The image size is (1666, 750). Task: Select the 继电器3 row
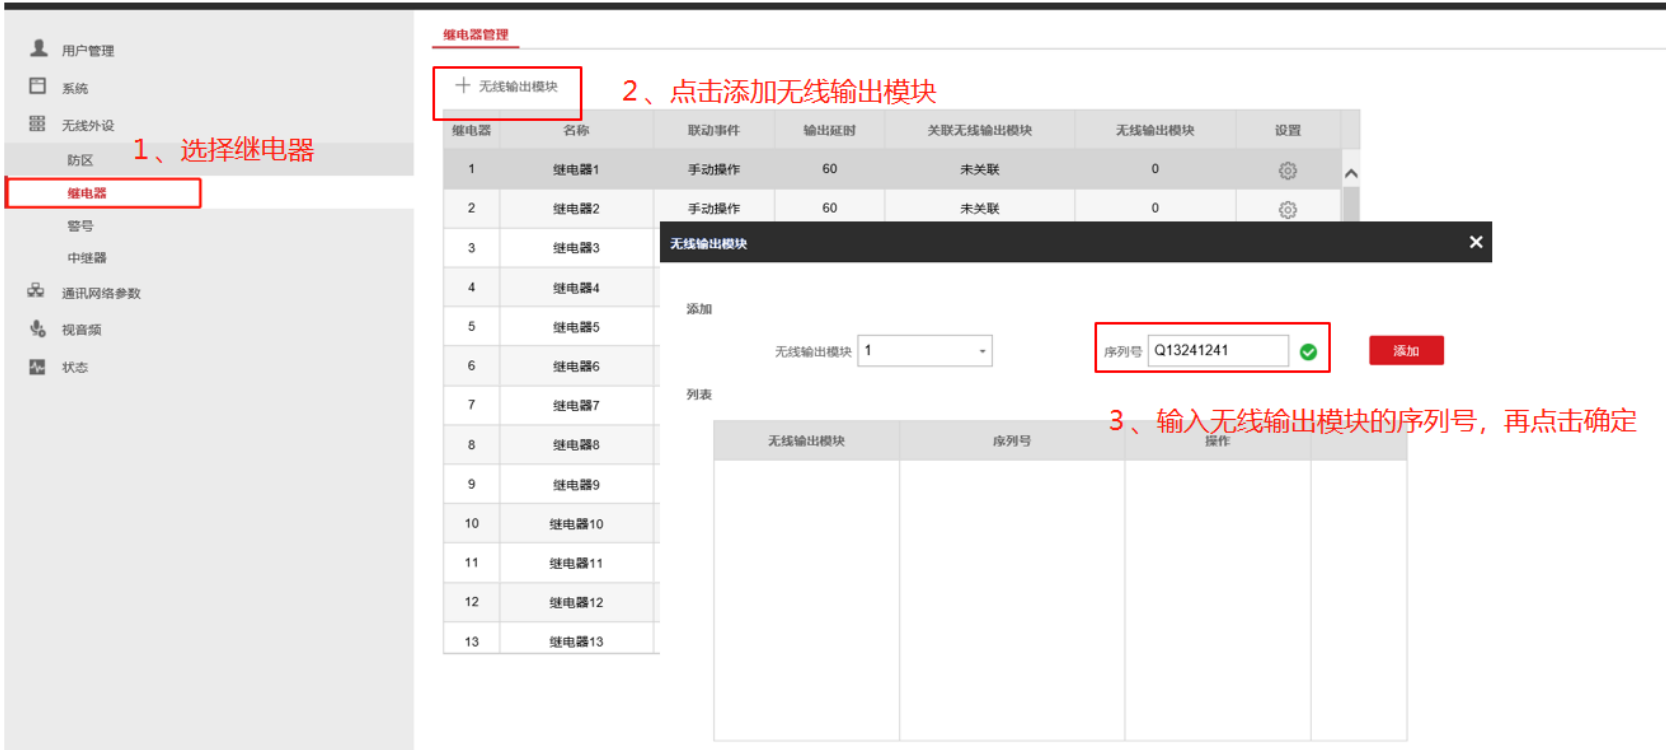click(x=552, y=248)
